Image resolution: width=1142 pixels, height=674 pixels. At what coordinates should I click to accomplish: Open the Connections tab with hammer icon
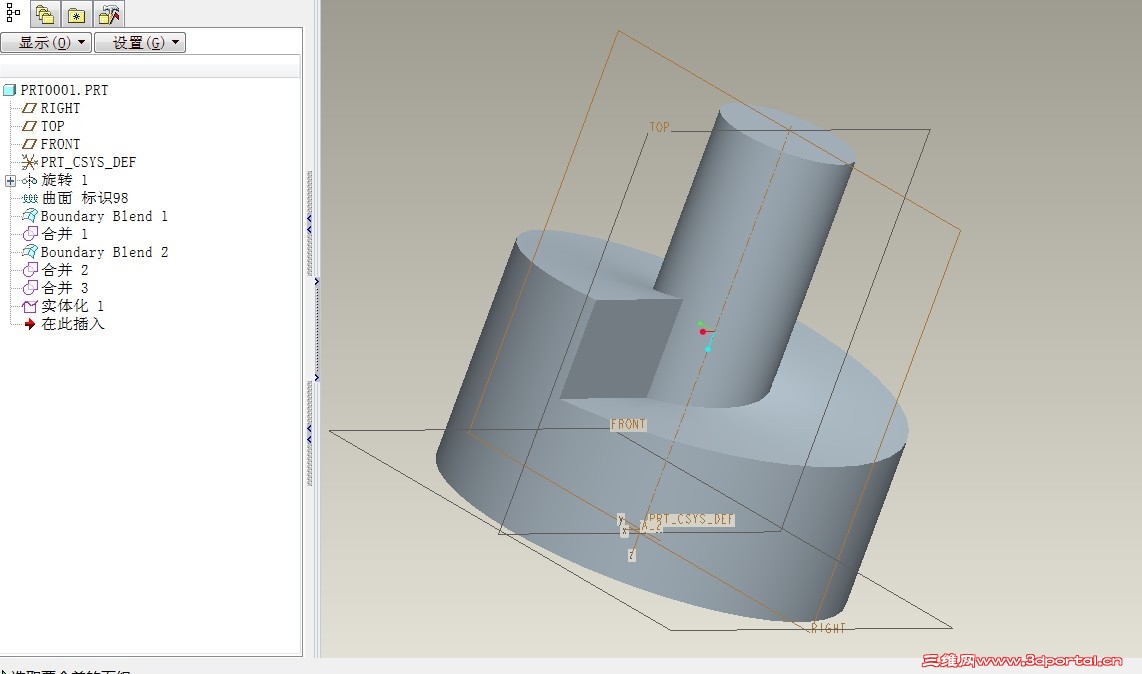[x=109, y=14]
